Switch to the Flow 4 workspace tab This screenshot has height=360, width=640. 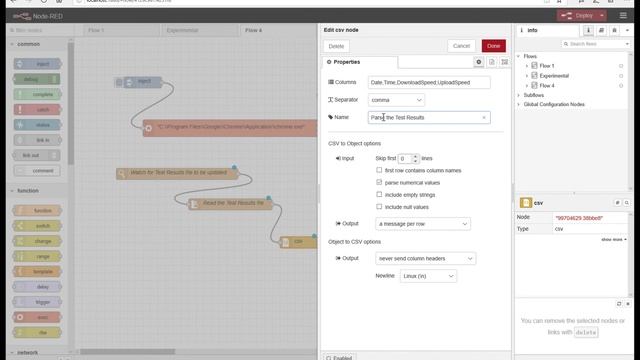pyautogui.click(x=278, y=30)
